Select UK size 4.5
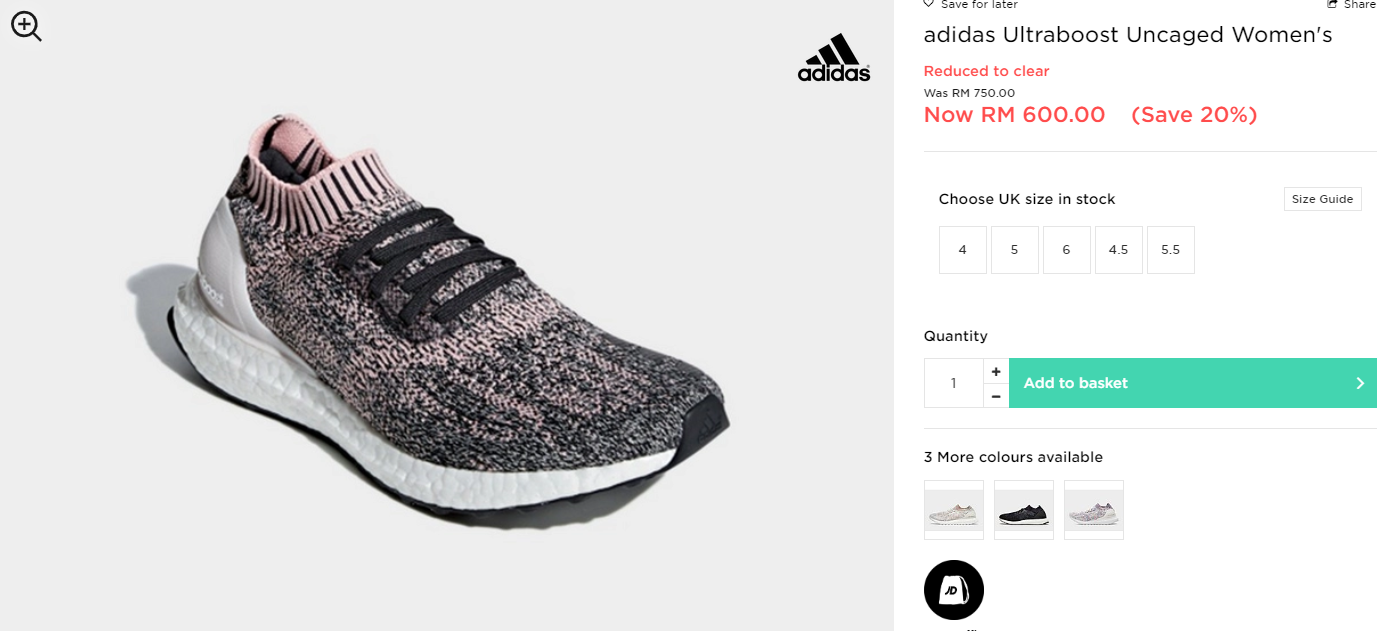This screenshot has width=1383, height=631. [x=1119, y=250]
